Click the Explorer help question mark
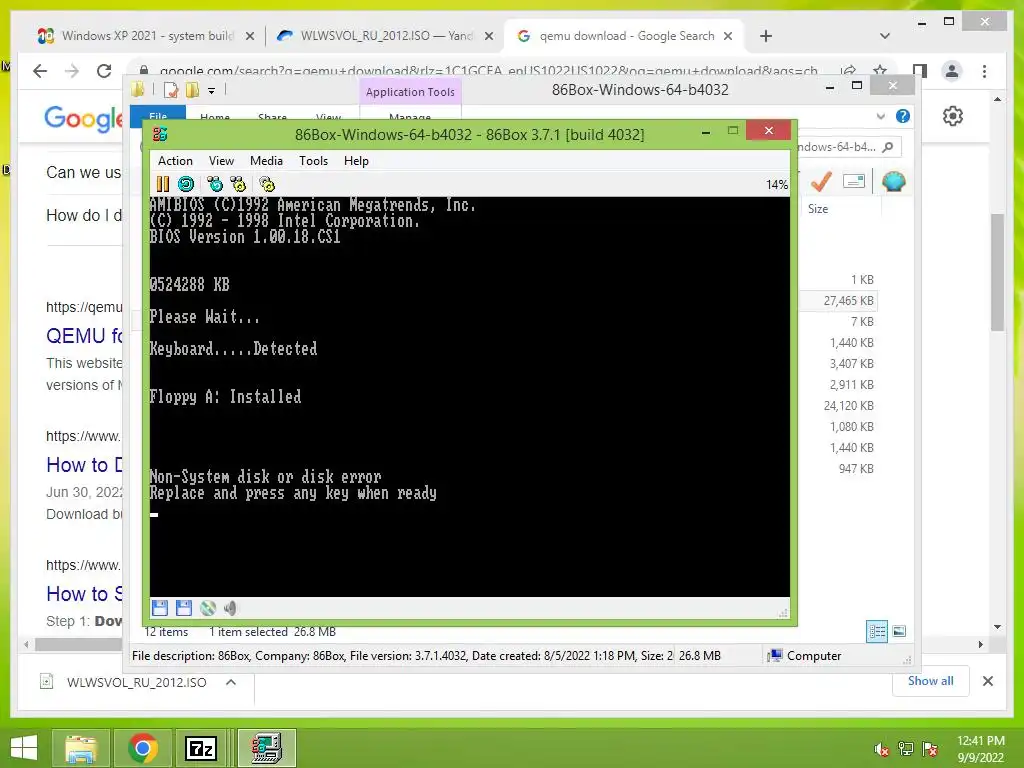The height and width of the screenshot is (768, 1024). 903,116
